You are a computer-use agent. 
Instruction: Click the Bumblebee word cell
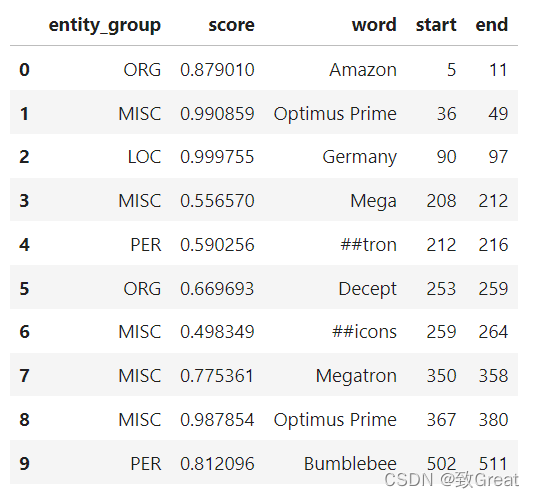(350, 464)
